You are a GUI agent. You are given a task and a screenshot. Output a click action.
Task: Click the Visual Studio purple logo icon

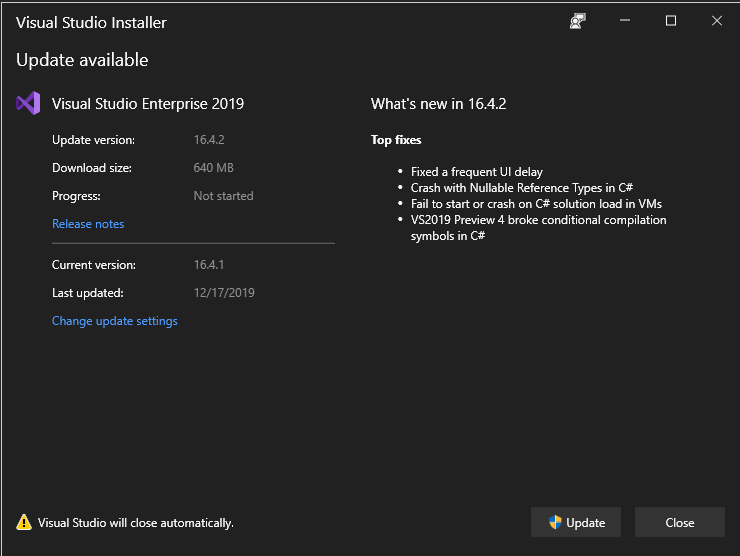pyautogui.click(x=28, y=103)
